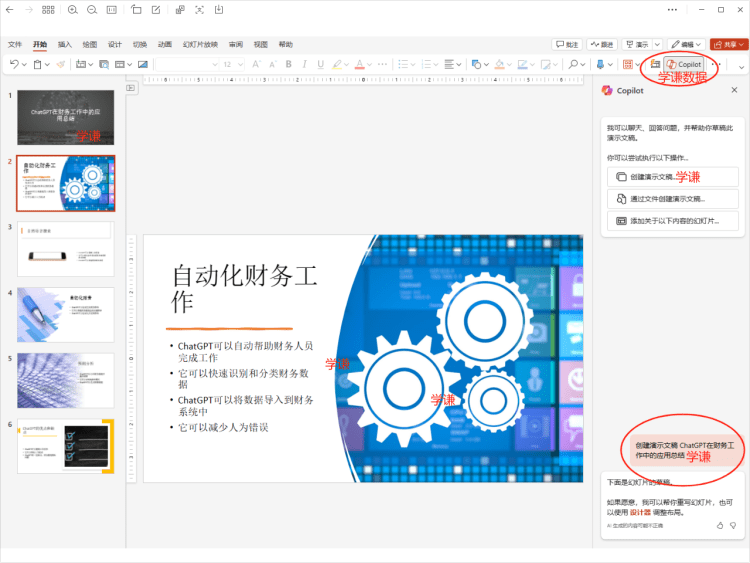Click ribbon overflow ellipsis after font color
The height and width of the screenshot is (563, 750).
point(382,64)
